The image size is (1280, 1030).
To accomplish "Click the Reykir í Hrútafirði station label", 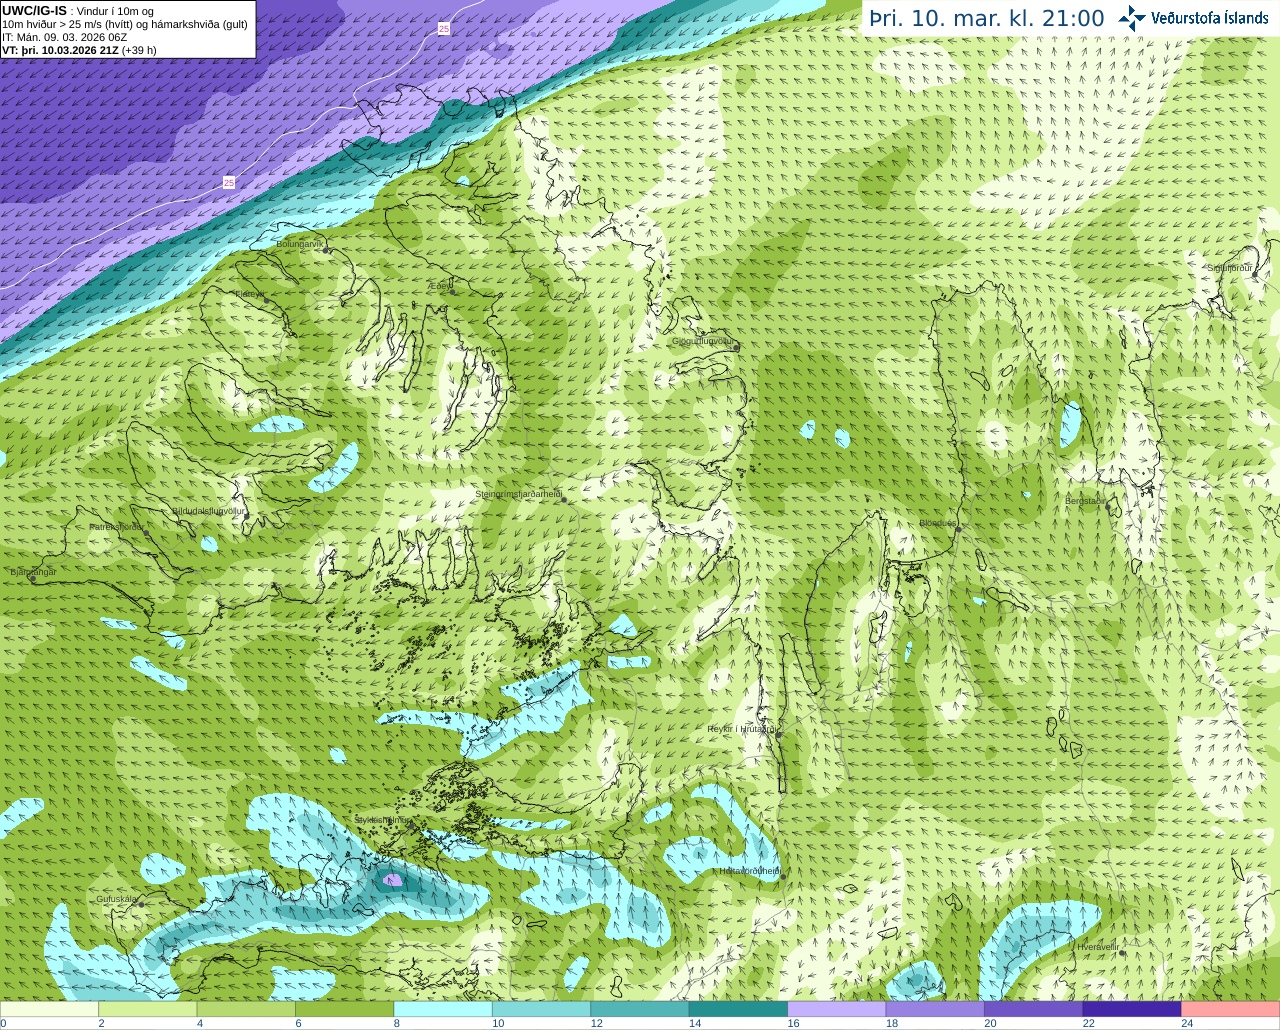I will click(x=742, y=729).
